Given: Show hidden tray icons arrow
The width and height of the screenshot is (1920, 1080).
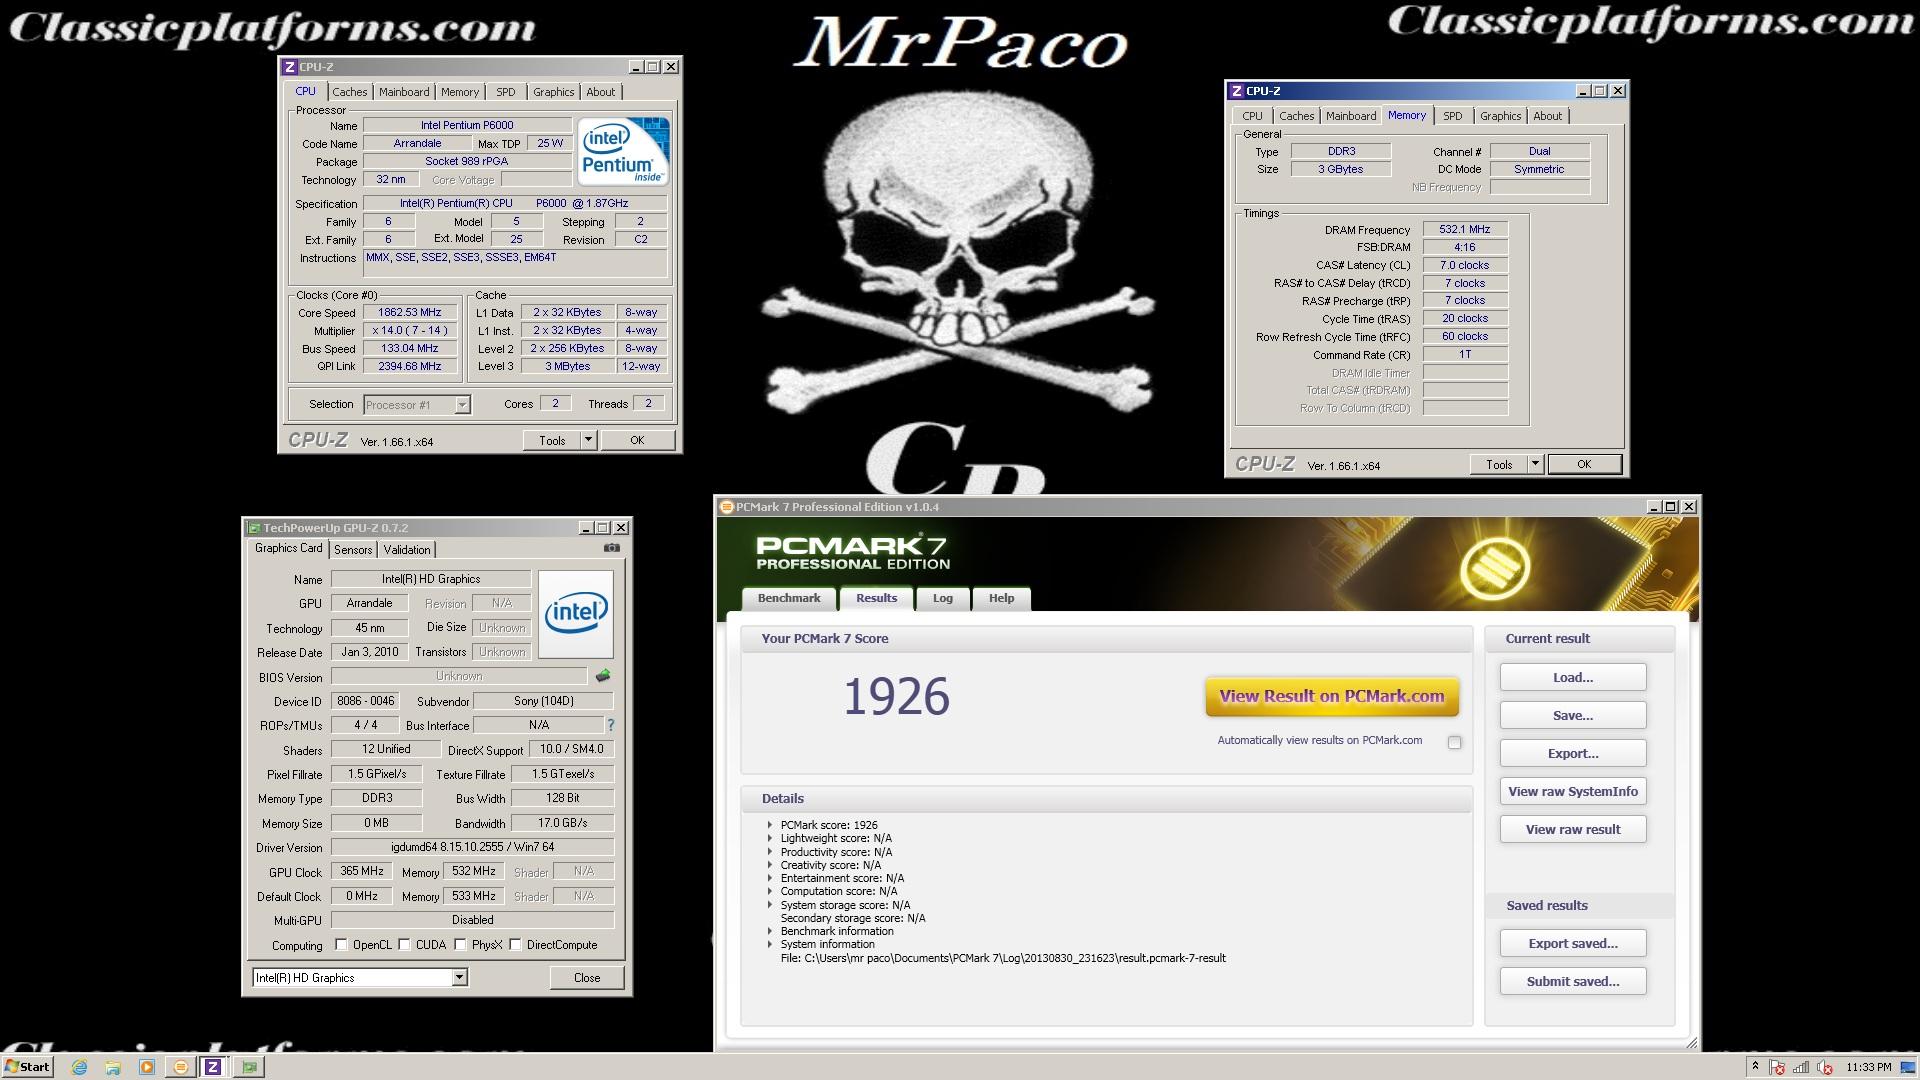Looking at the screenshot, I should pyautogui.click(x=1755, y=1067).
